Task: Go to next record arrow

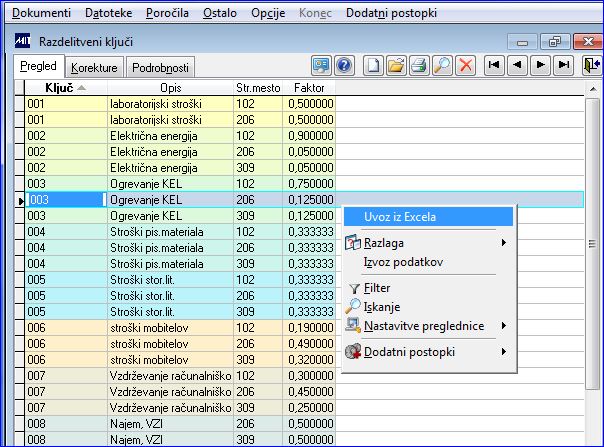Action: click(540, 65)
